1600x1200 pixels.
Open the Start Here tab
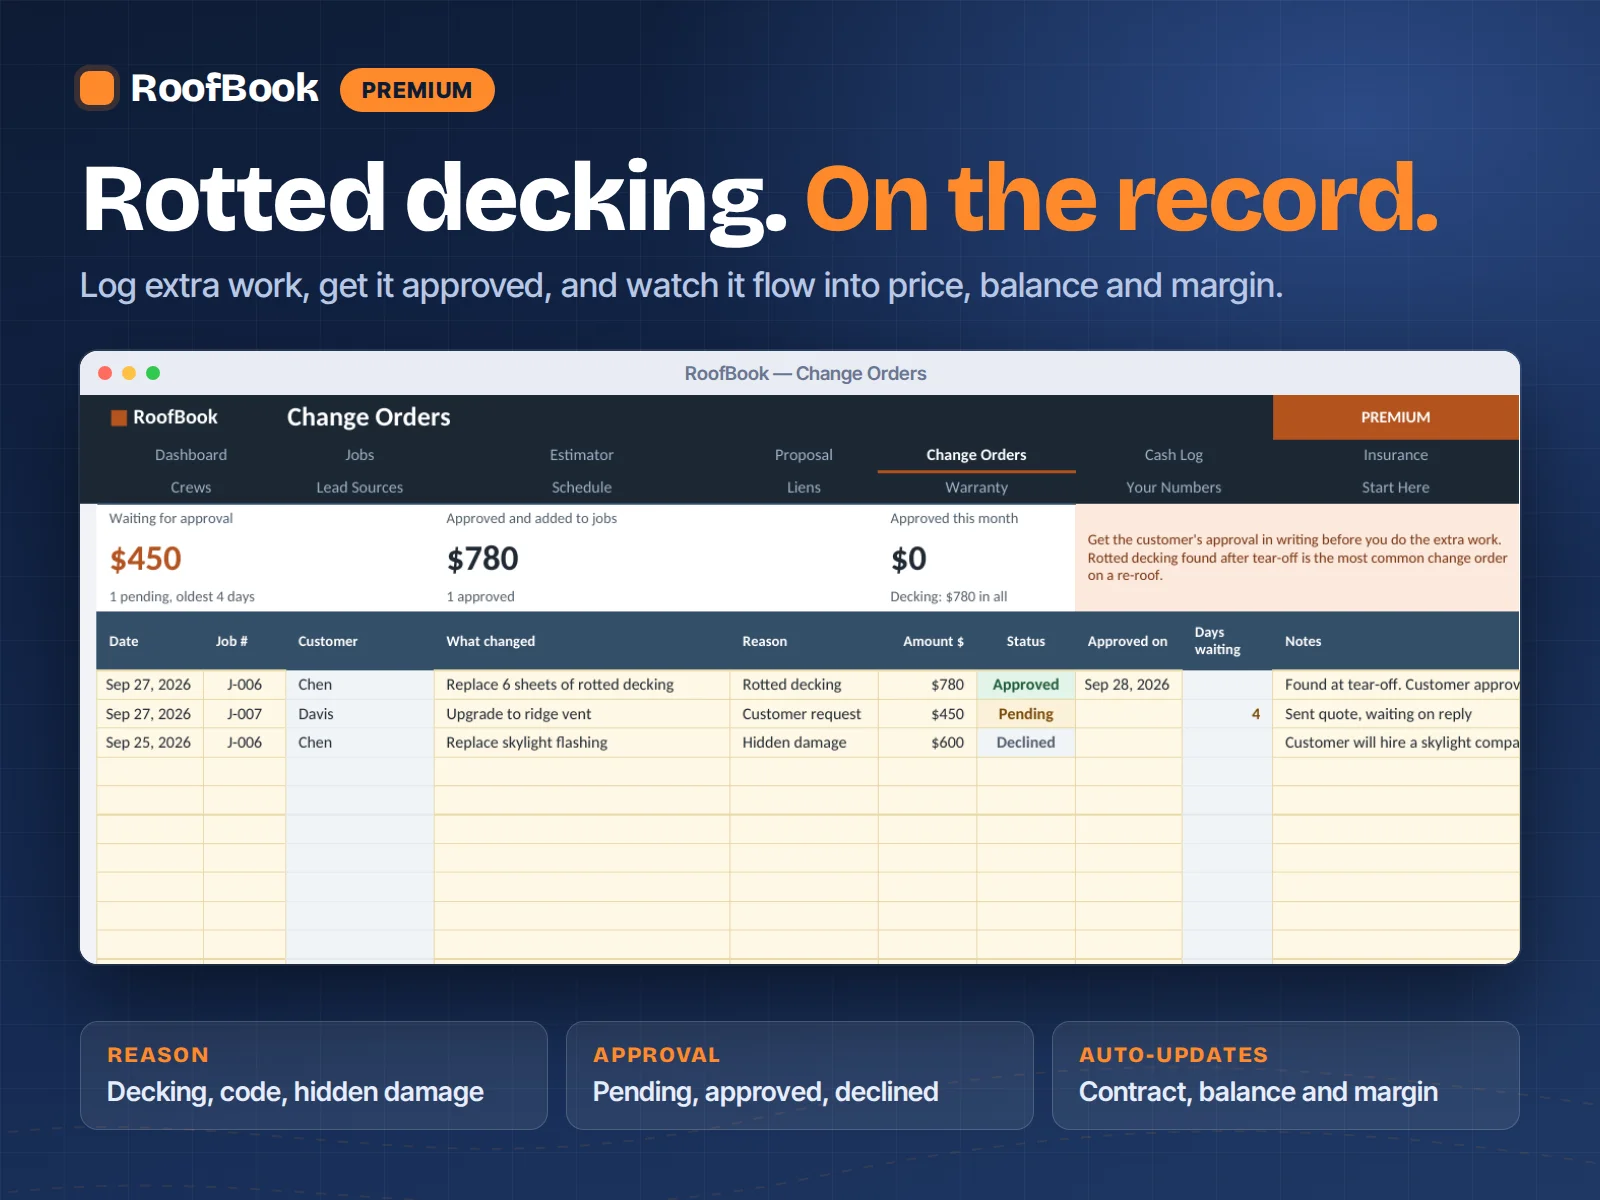pos(1396,487)
